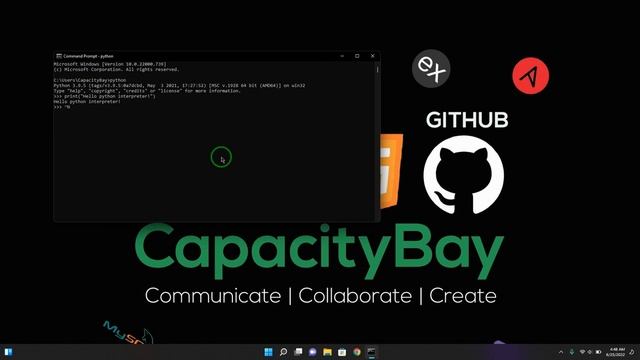Open the Windows Start menu
This screenshot has height=360, width=640.
(268, 352)
